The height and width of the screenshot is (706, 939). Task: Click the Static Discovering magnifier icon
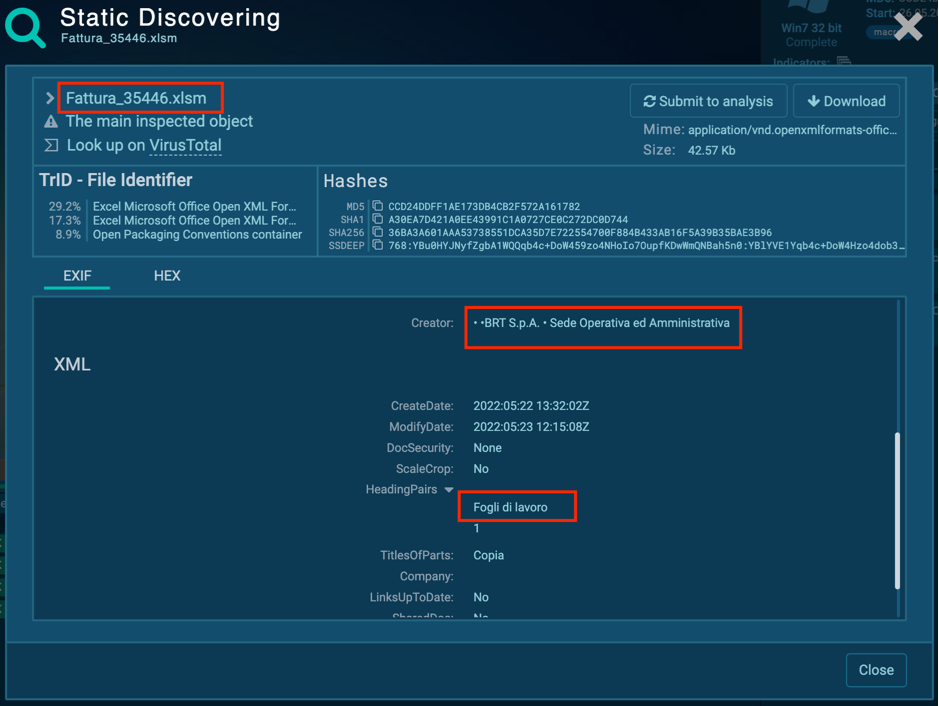click(x=26, y=27)
